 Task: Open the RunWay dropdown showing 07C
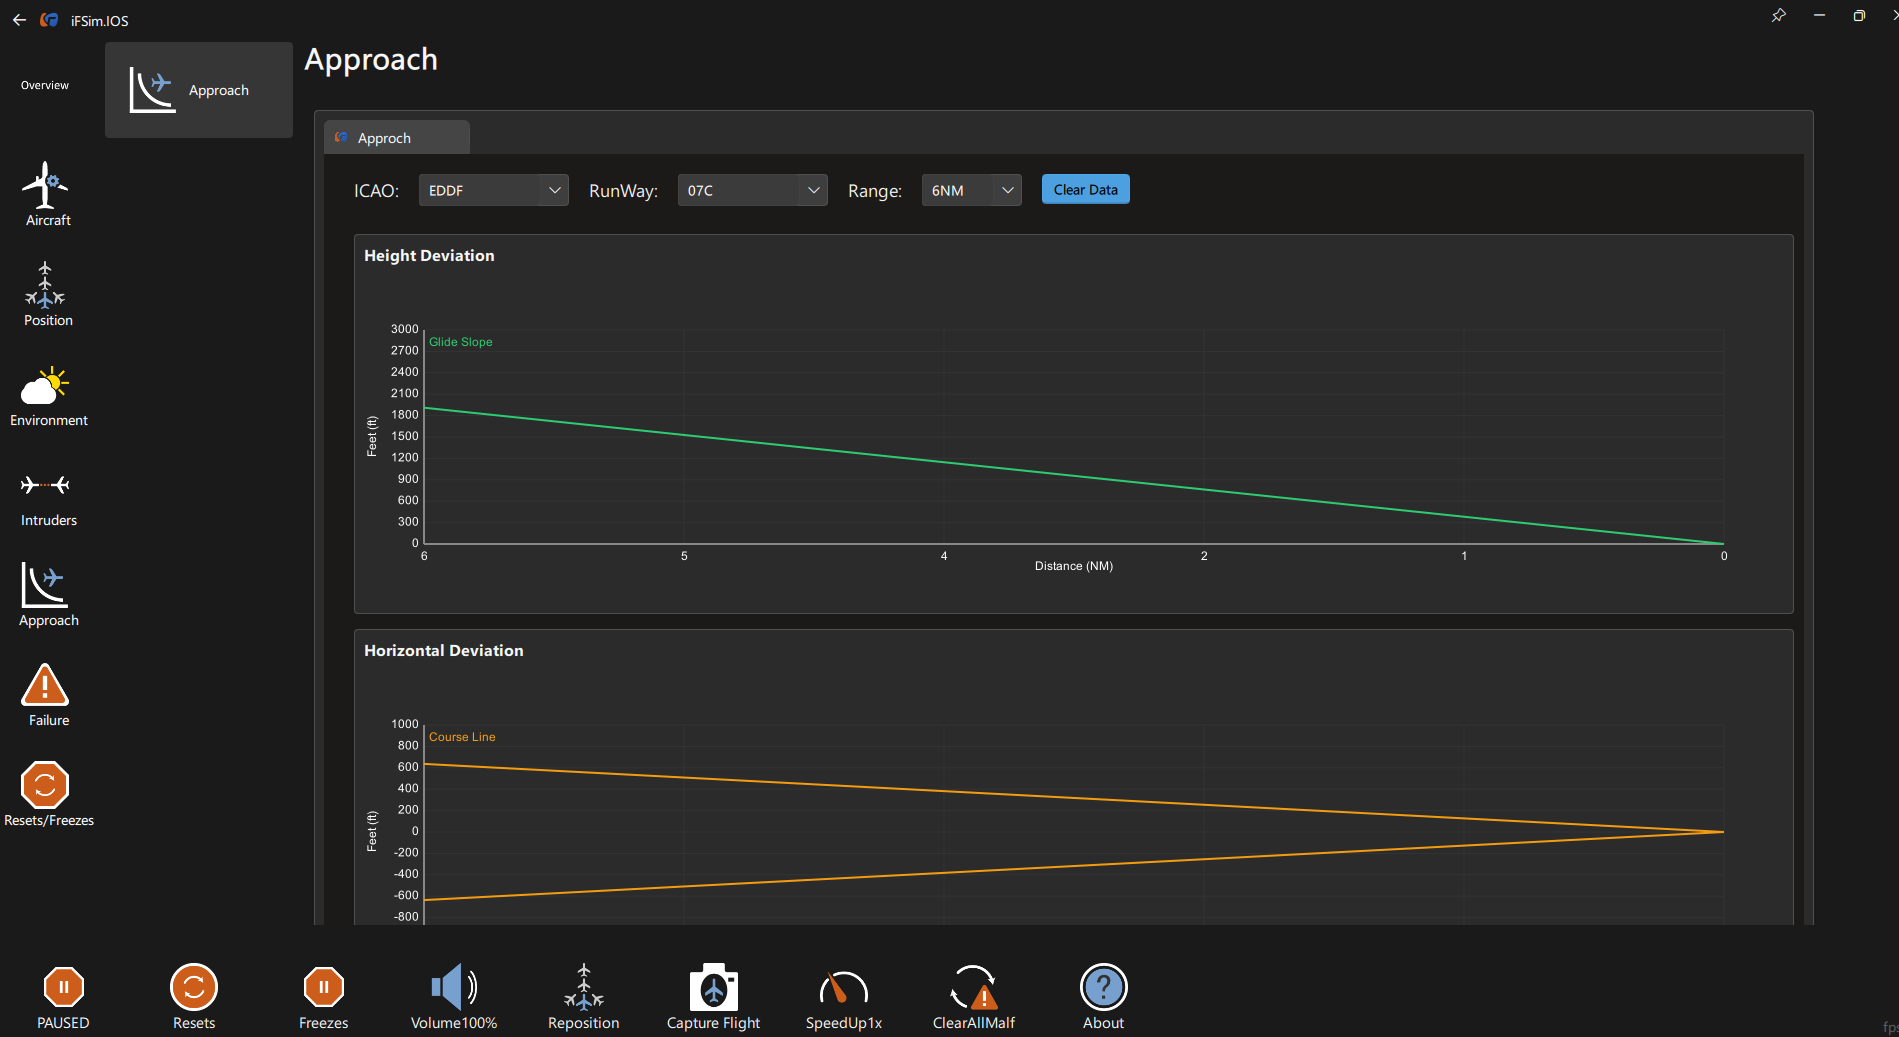pos(752,190)
